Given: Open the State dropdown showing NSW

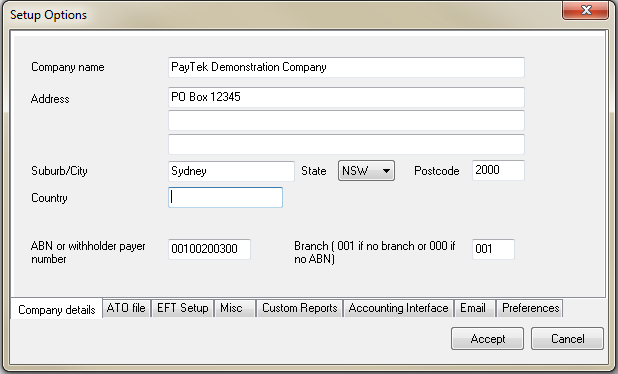Looking at the screenshot, I should (x=366, y=171).
